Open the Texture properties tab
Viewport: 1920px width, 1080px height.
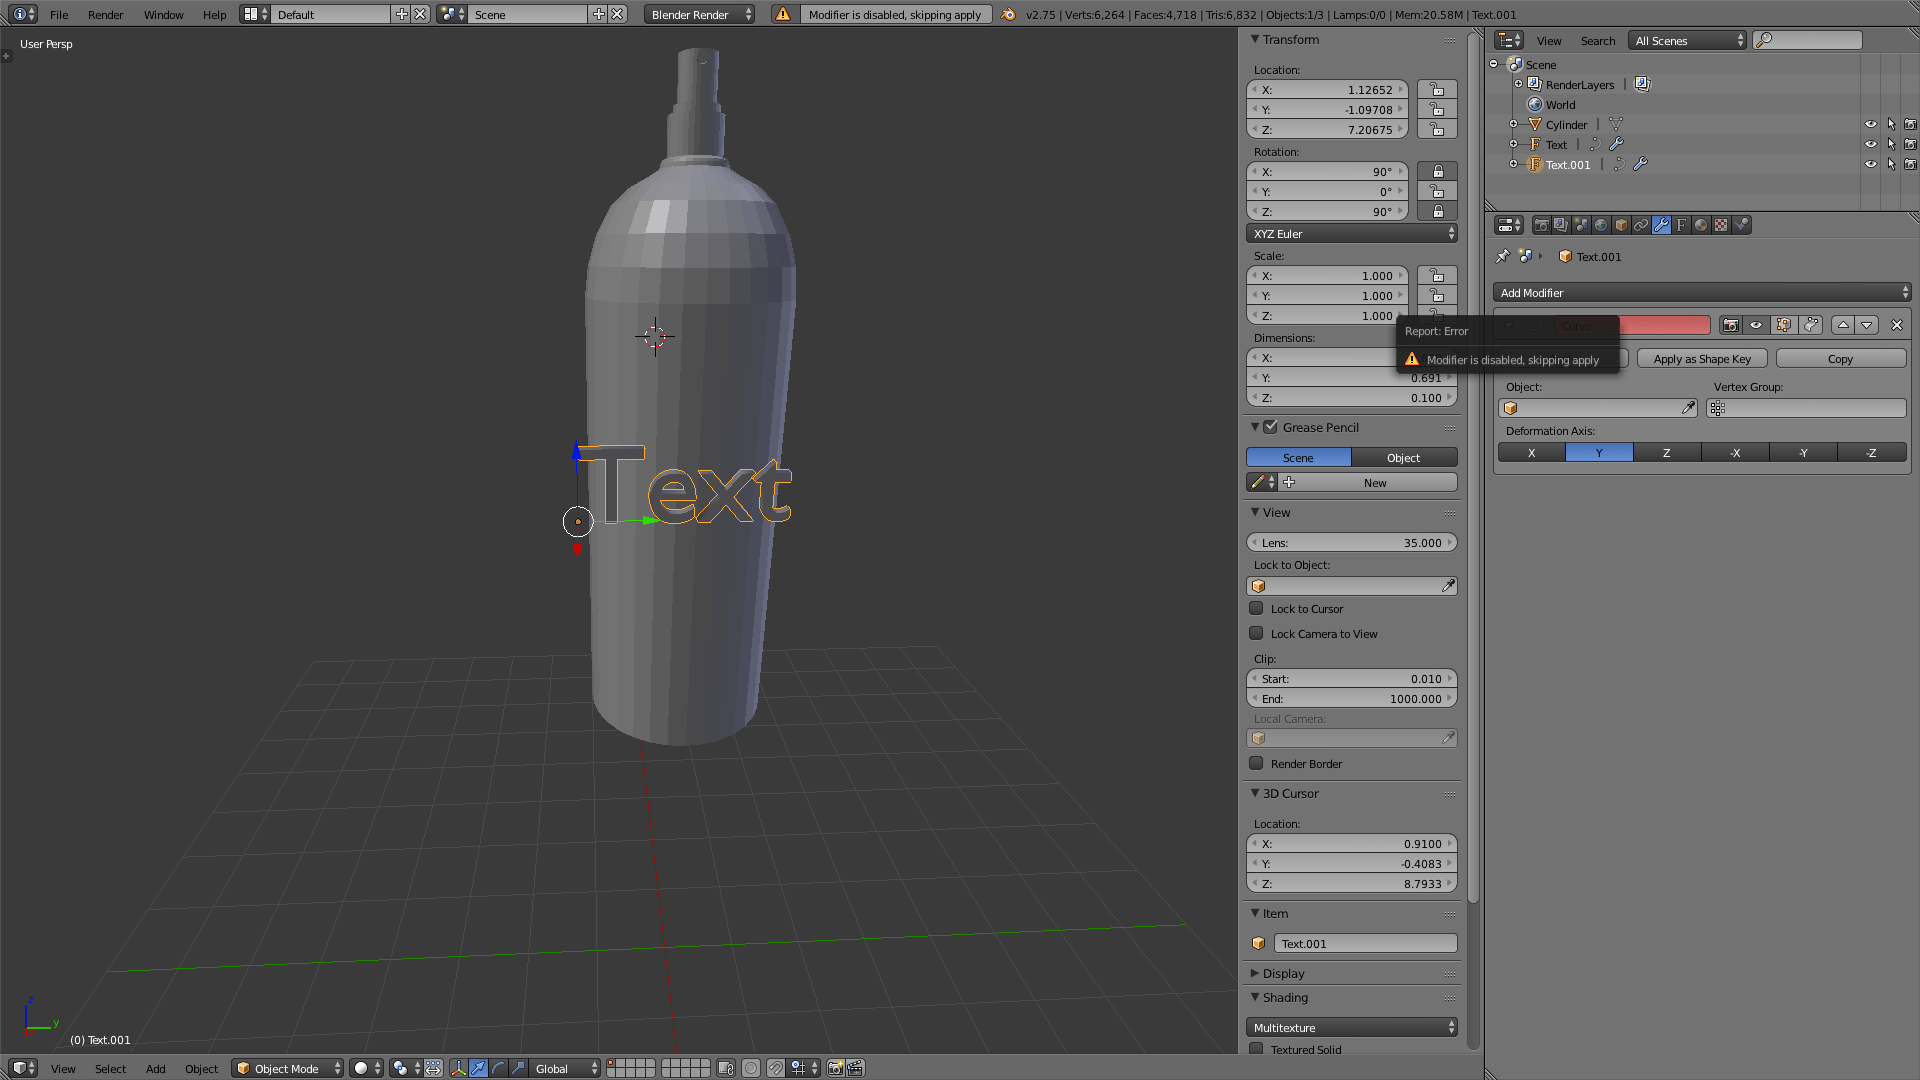point(1721,225)
